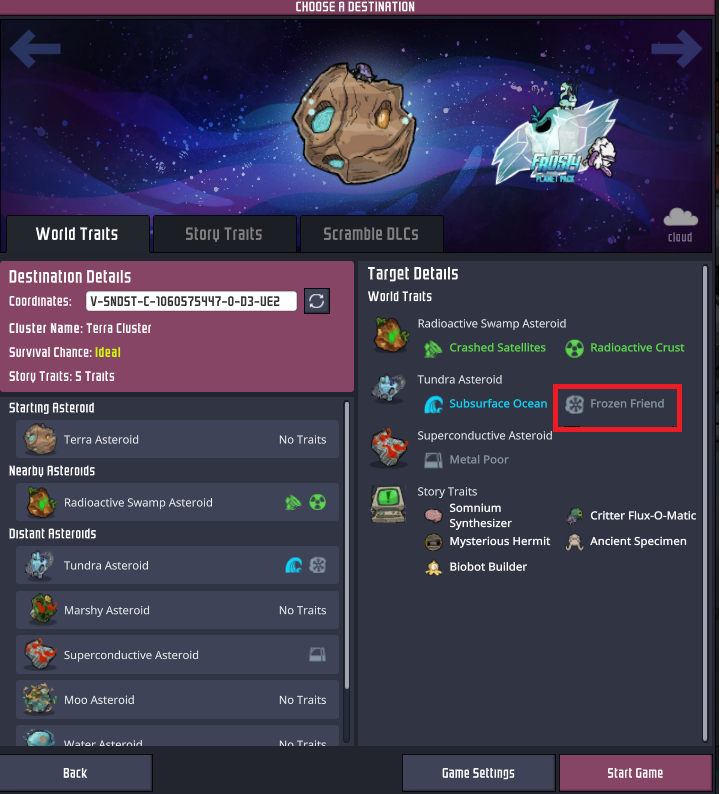This screenshot has width=720, height=794.
Task: Click the Radioactive Crust trait icon
Action: pos(574,348)
